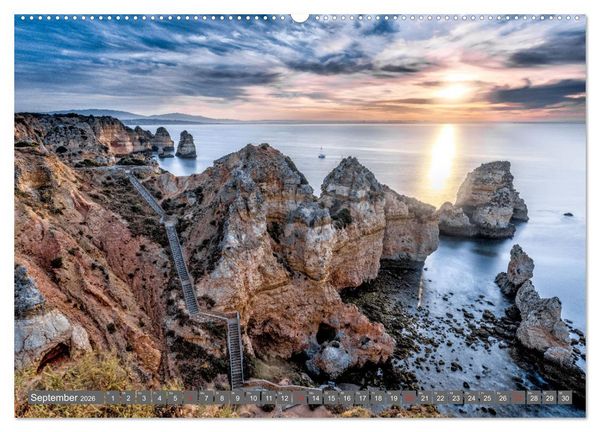Select day 28 on the calendar strip

point(534,398)
